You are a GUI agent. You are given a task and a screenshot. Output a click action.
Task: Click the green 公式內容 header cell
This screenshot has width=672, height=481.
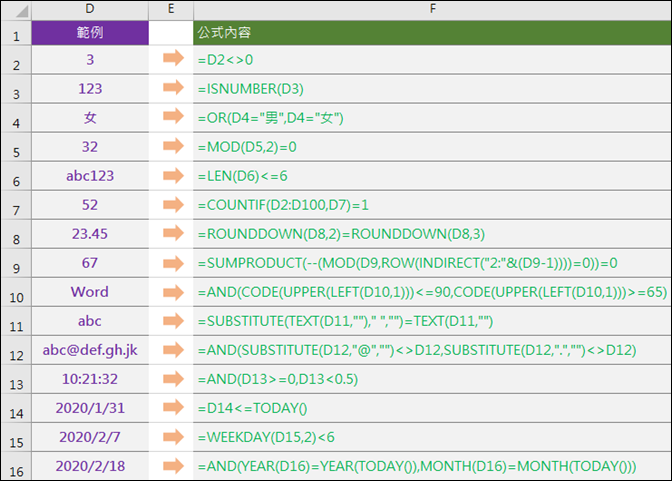(432, 33)
